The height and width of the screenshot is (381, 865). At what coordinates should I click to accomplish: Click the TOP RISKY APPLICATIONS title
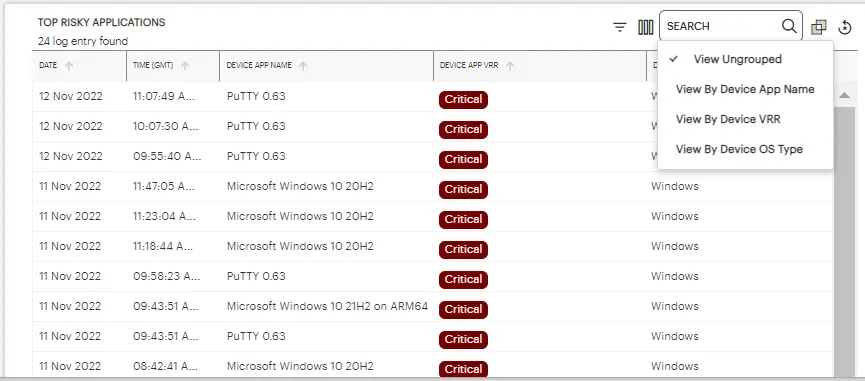102,23
